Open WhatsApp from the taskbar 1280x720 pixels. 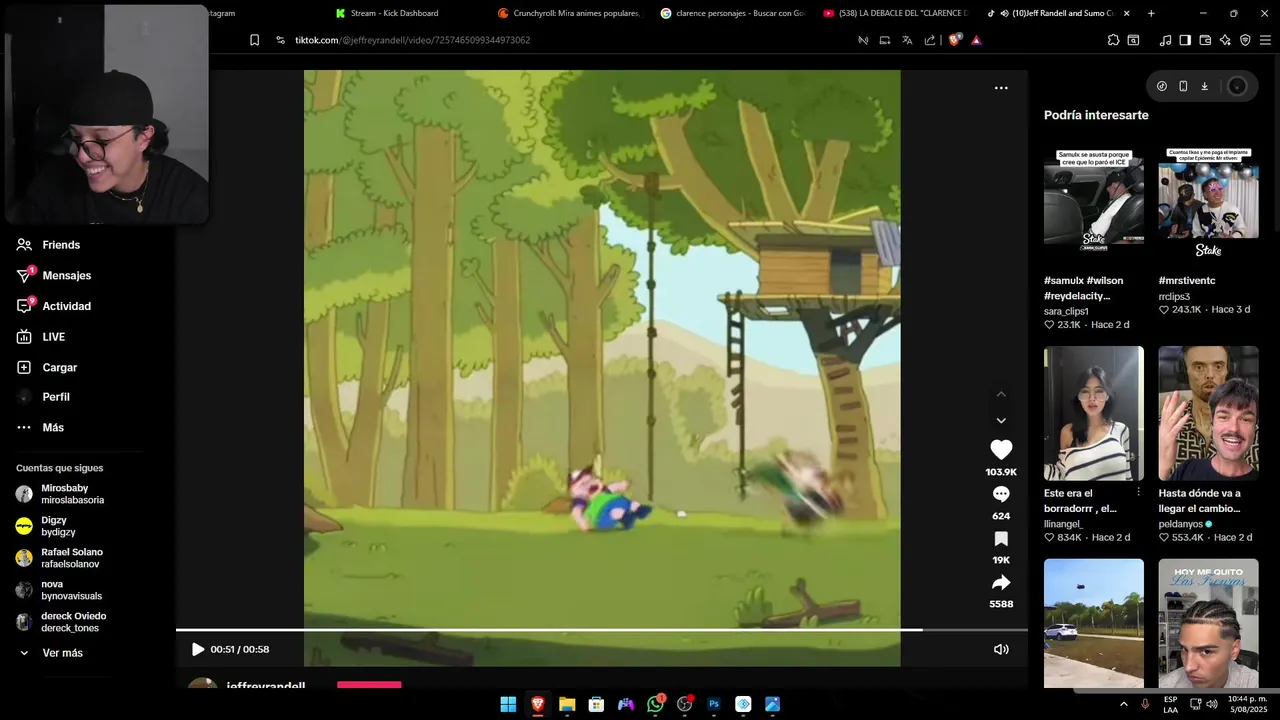[655, 704]
